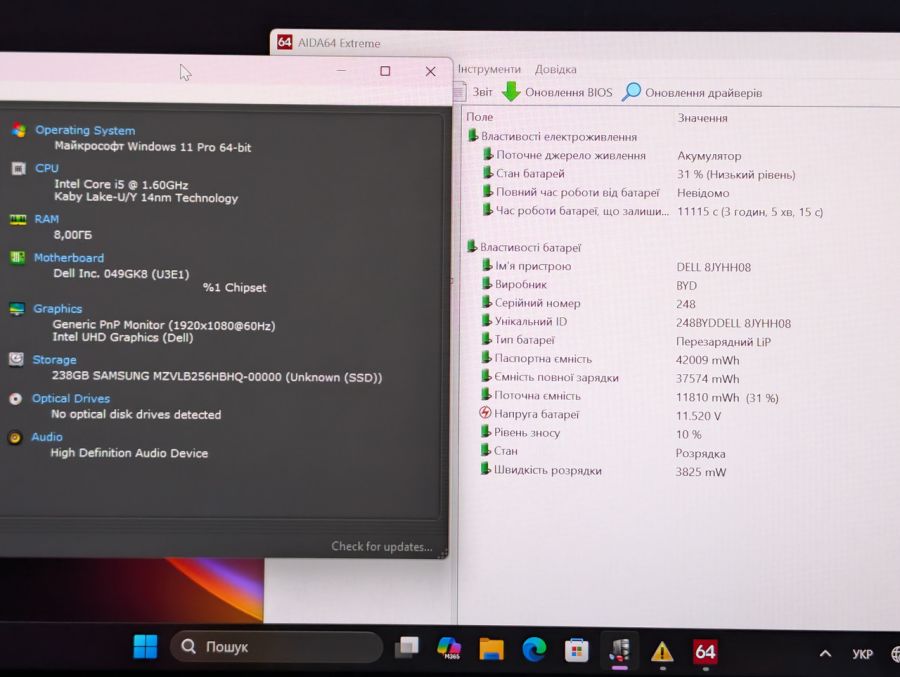
Task: Click the Operating System Windows icon in Speccy
Action: (18, 130)
